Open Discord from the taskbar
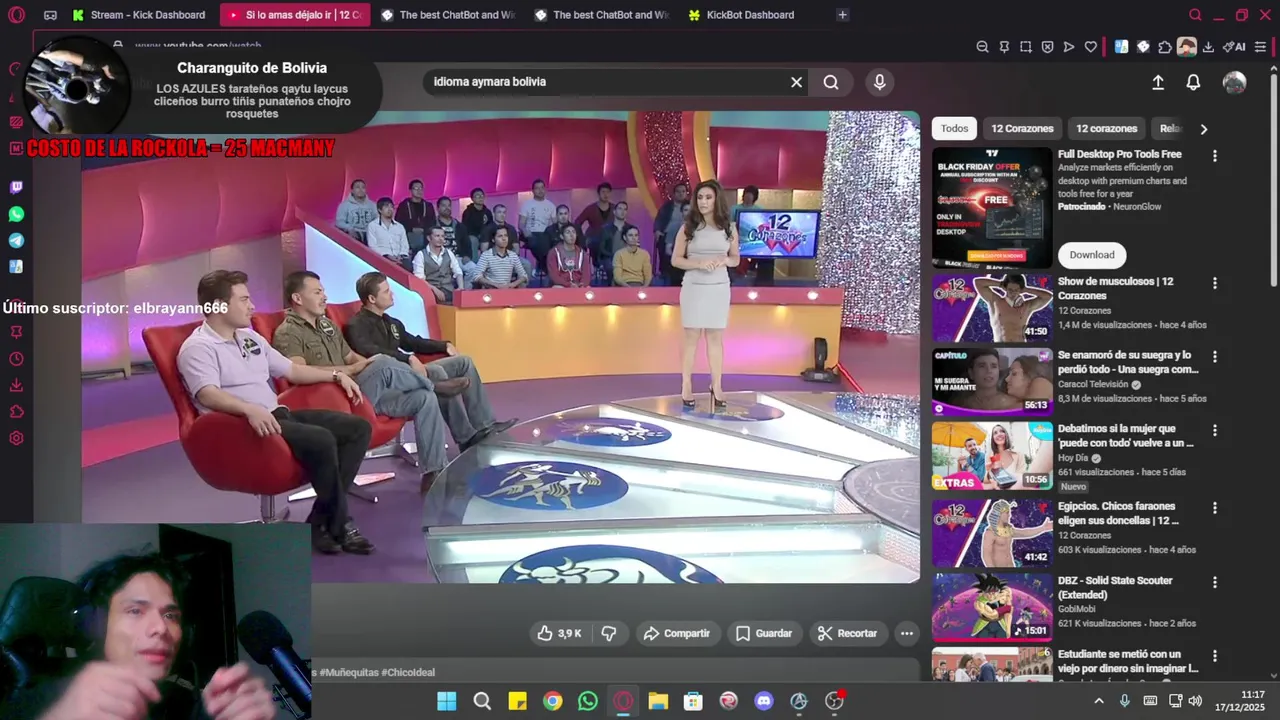Image resolution: width=1280 pixels, height=720 pixels. (x=764, y=701)
